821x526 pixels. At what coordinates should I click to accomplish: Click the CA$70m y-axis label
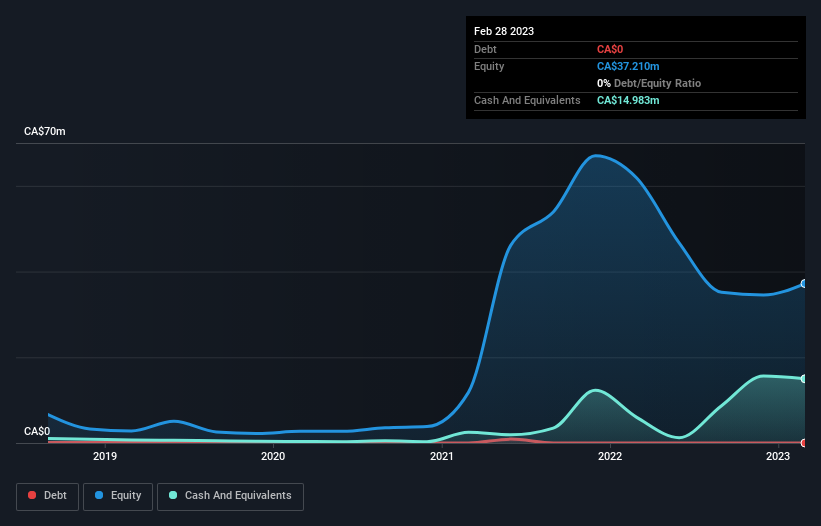[45, 131]
